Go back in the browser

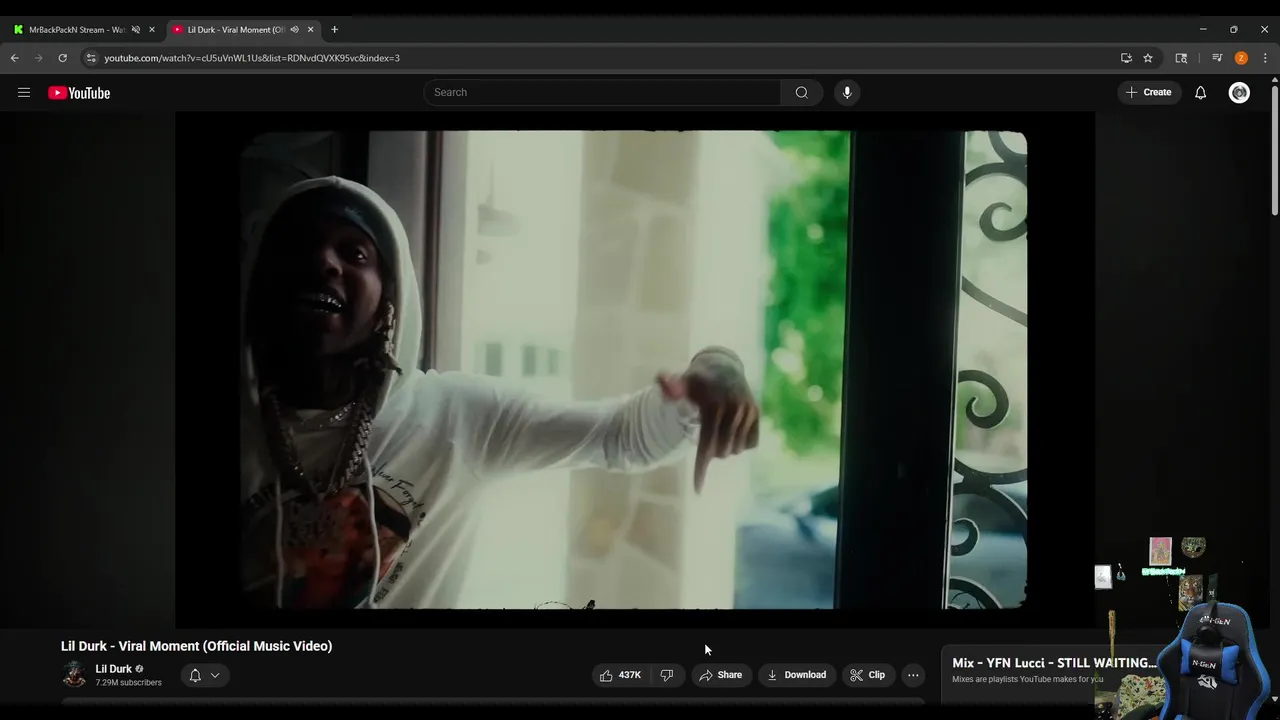(x=14, y=58)
